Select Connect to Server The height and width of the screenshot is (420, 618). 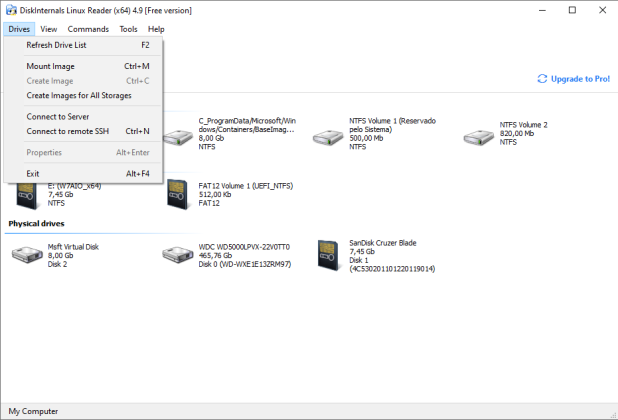click(x=83, y=117)
